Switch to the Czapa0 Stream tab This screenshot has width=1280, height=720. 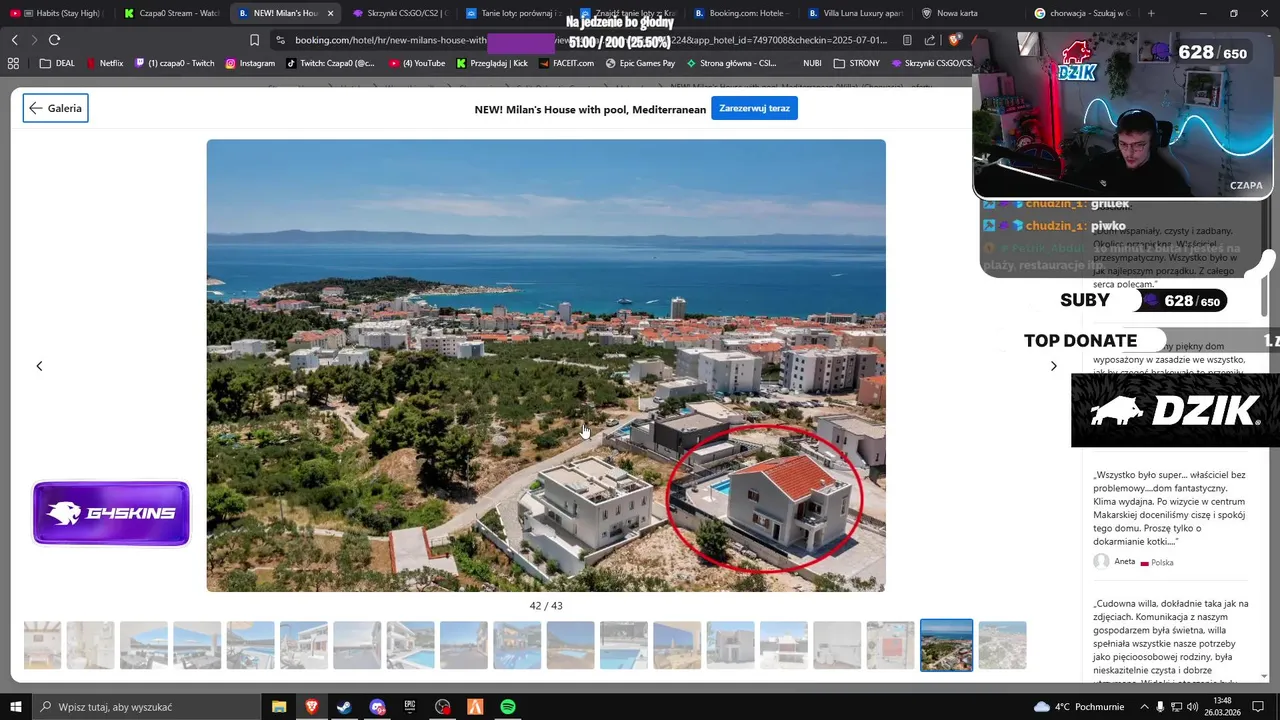(x=170, y=13)
